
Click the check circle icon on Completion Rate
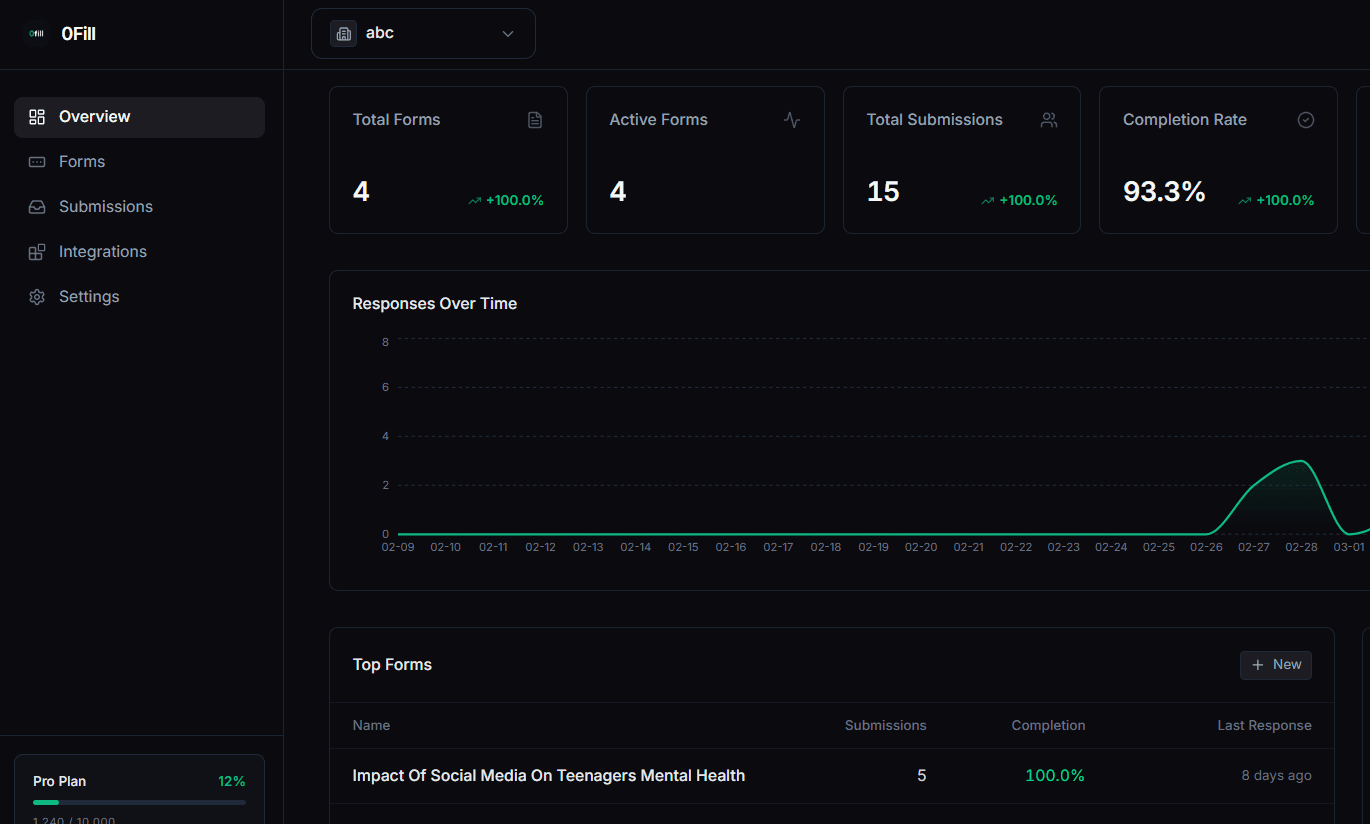click(1306, 120)
